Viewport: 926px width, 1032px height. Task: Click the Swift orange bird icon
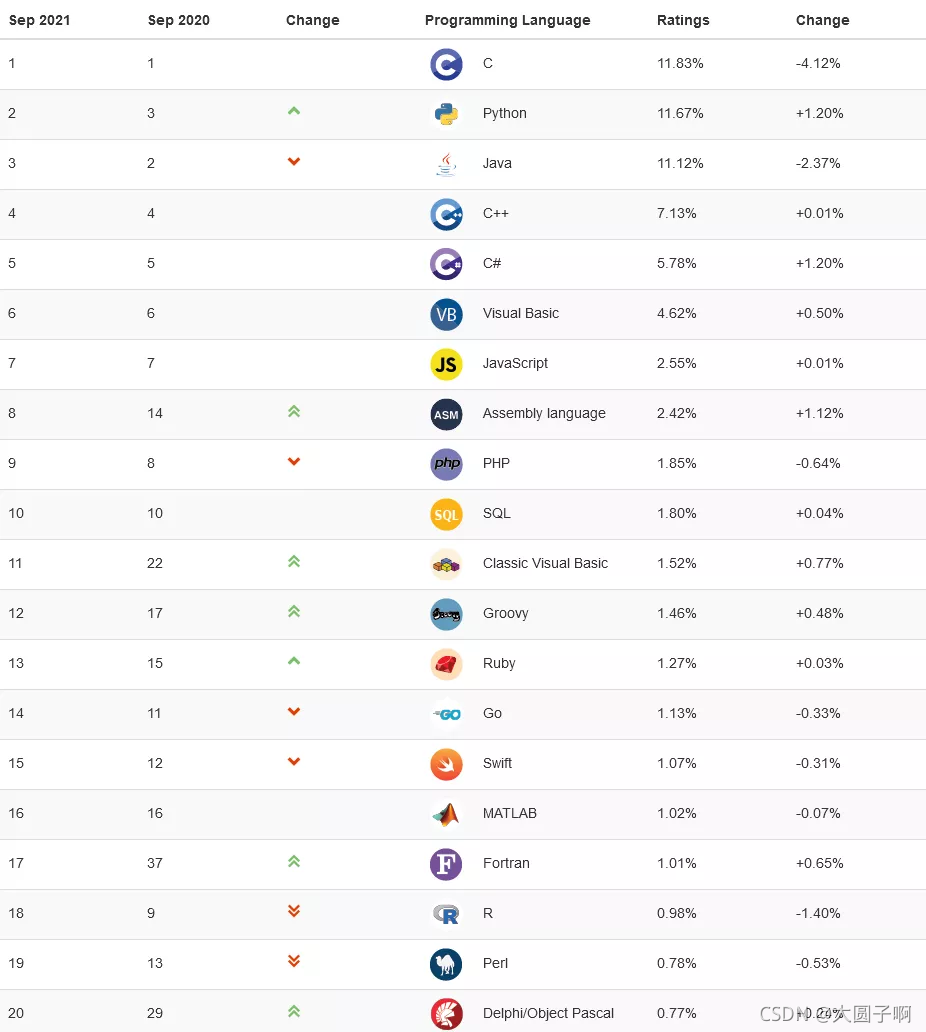446,764
